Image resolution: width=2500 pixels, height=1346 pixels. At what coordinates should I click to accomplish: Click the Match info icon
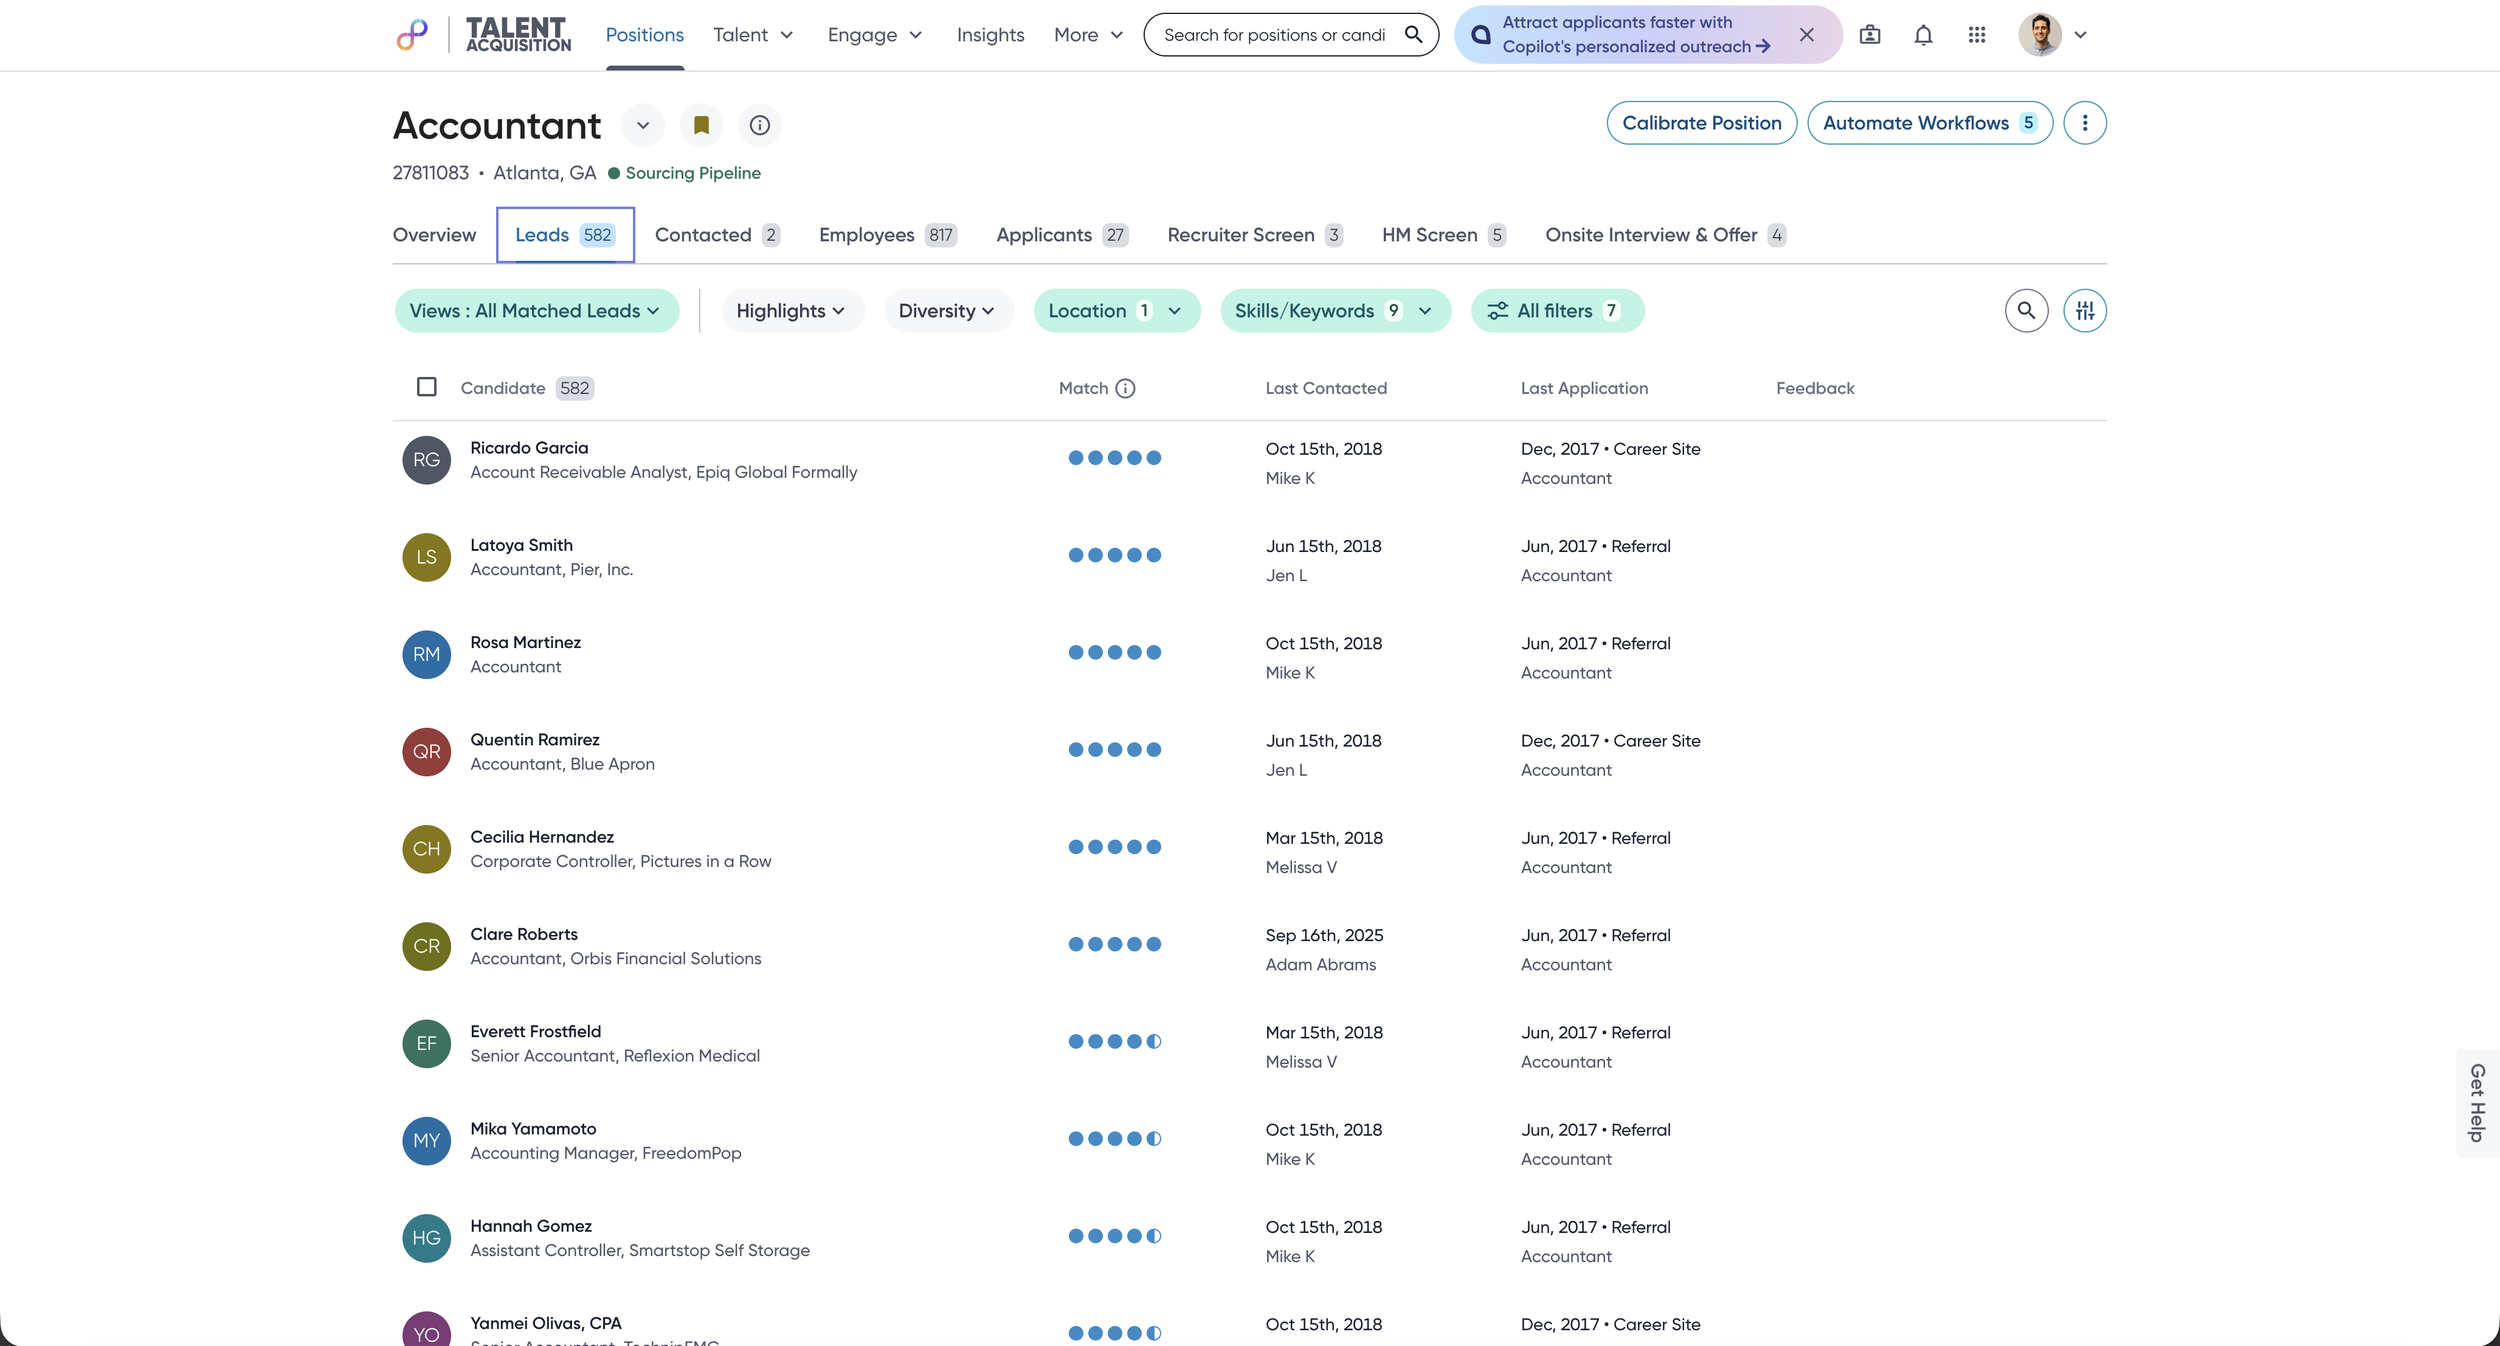tap(1125, 388)
